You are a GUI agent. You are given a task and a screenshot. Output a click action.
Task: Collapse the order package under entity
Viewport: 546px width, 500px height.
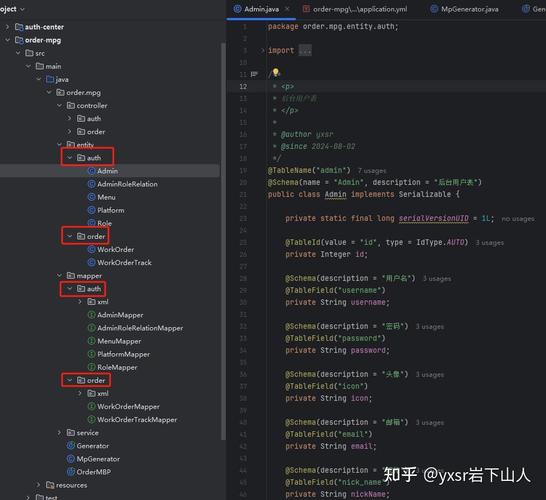click(70, 236)
